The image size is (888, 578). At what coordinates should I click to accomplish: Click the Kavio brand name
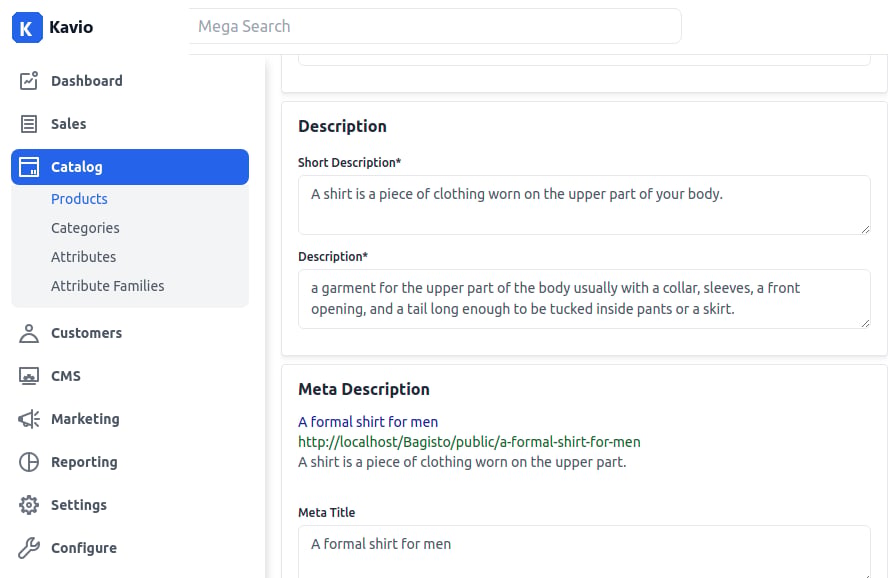click(71, 27)
